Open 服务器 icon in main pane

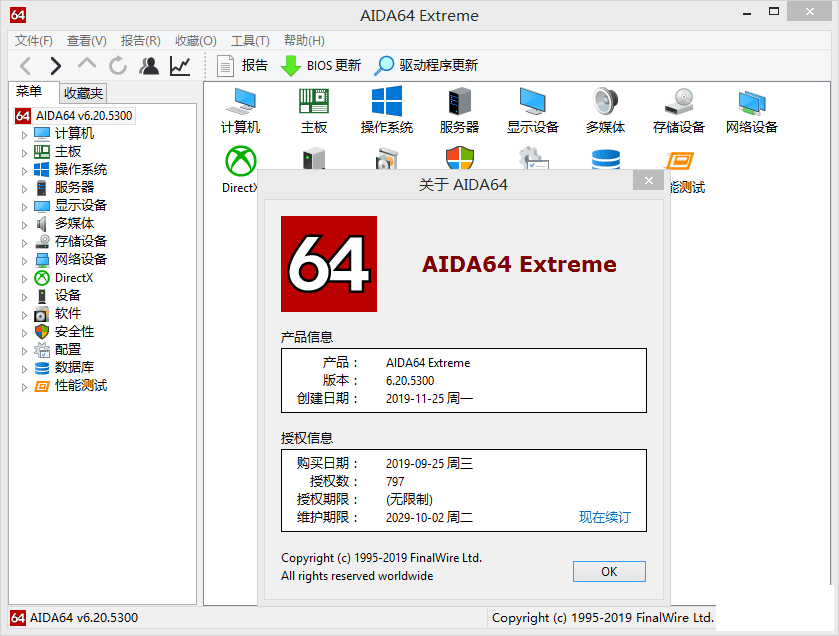pyautogui.click(x=460, y=111)
